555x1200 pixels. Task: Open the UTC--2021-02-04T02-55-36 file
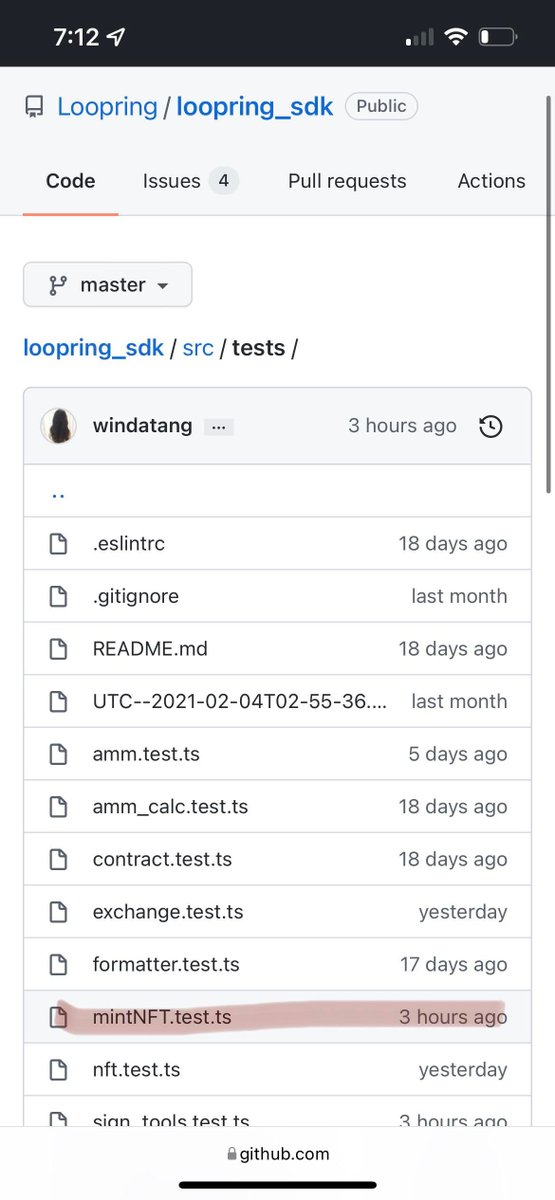(238, 701)
